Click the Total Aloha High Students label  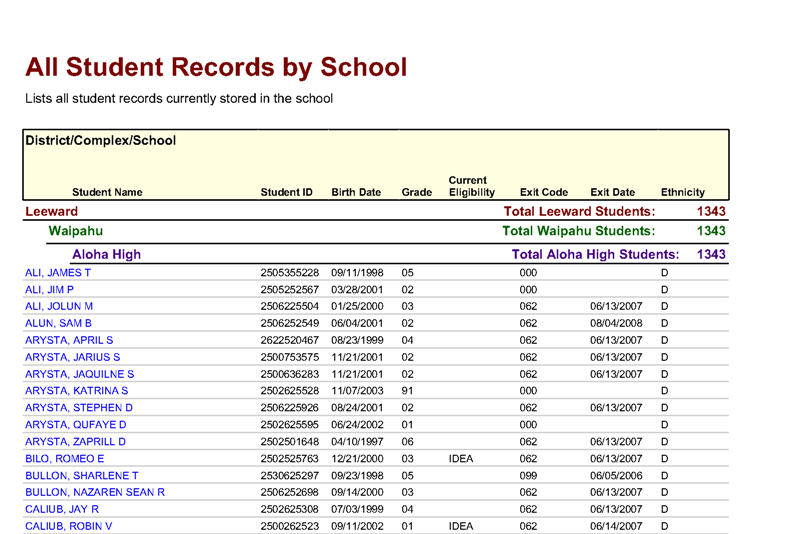coord(595,254)
